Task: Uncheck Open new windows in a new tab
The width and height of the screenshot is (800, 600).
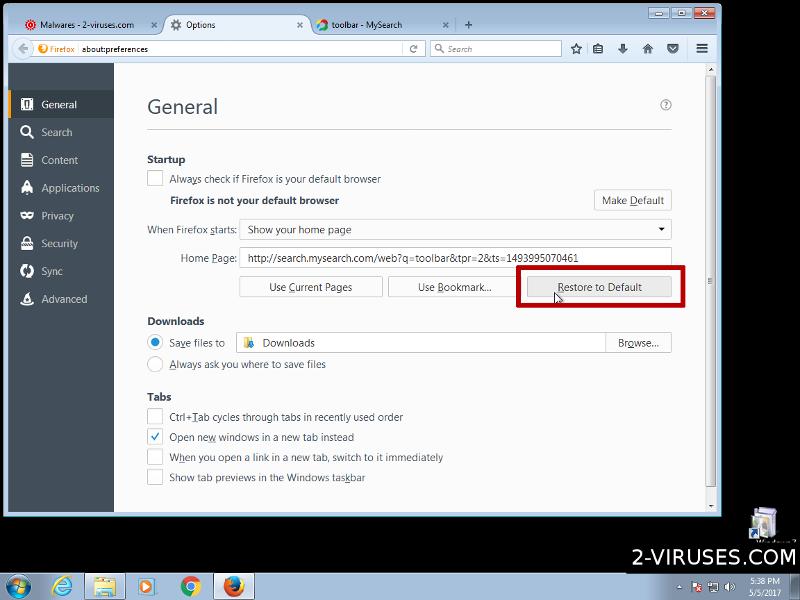Action: (155, 437)
